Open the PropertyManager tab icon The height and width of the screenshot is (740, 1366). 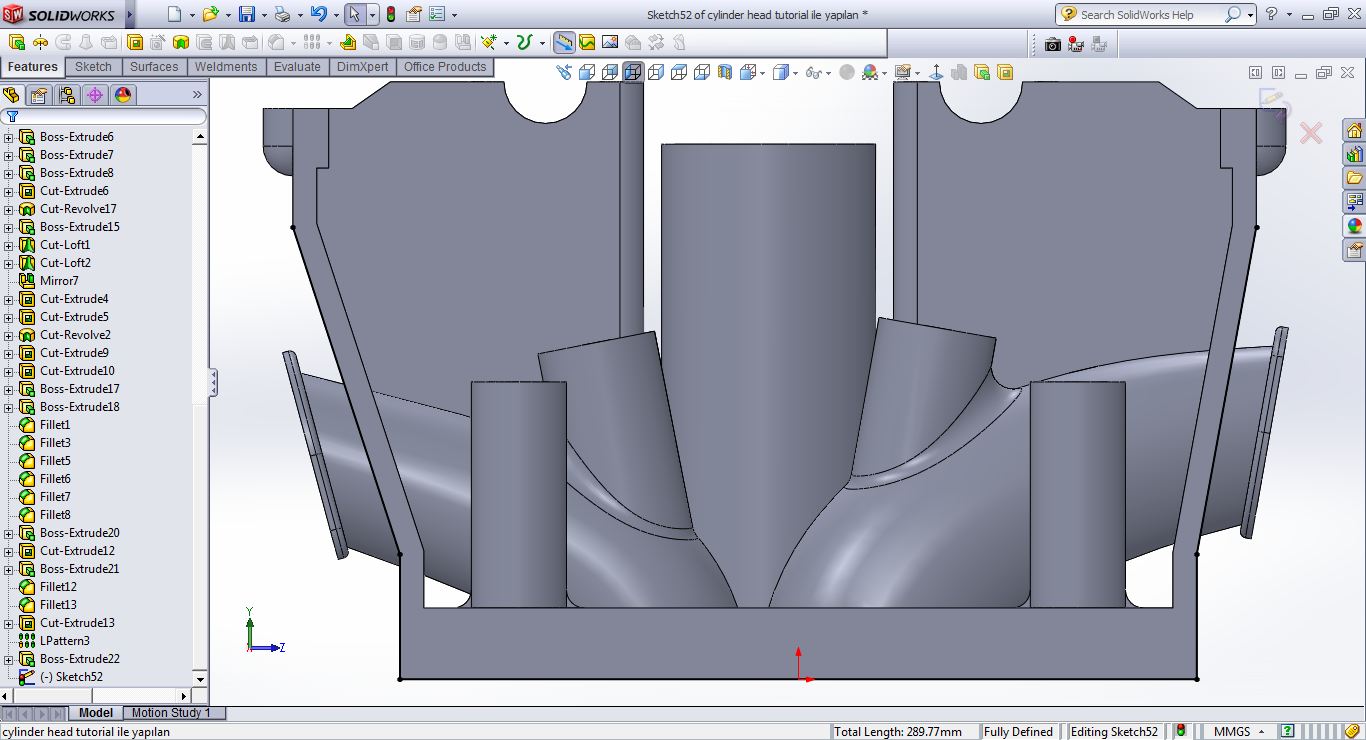[39, 95]
